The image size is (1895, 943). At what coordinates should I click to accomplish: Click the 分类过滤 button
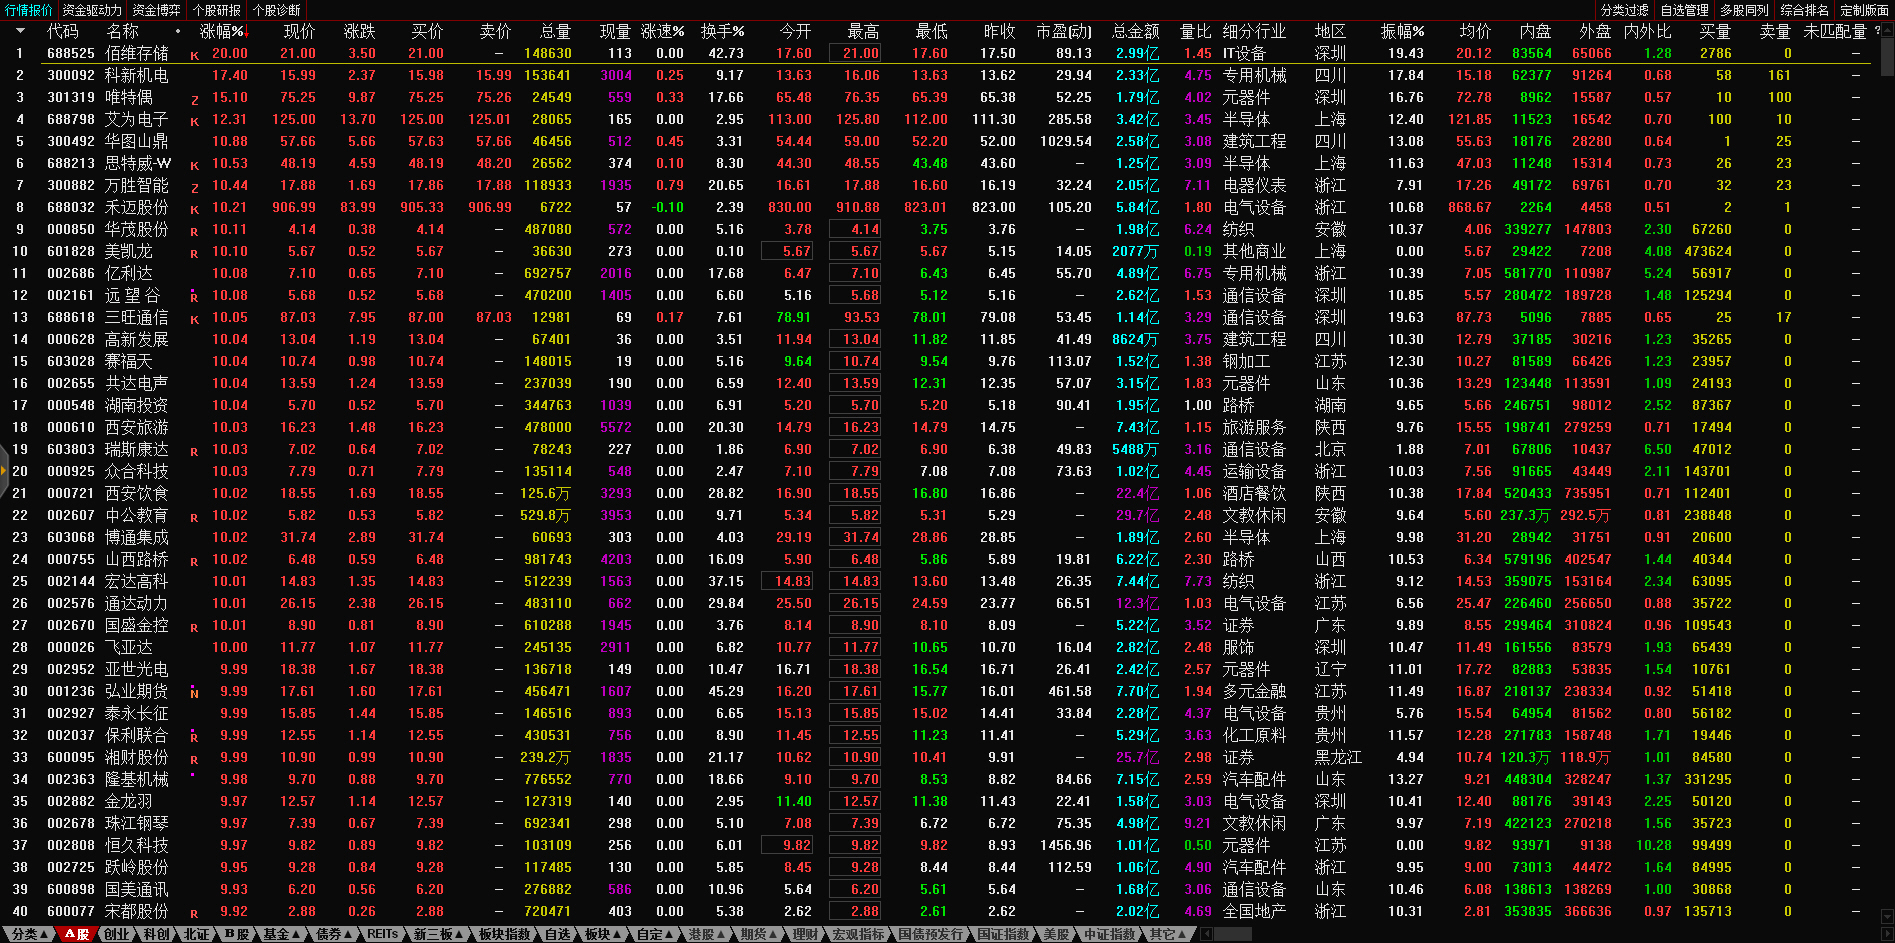coord(1624,10)
